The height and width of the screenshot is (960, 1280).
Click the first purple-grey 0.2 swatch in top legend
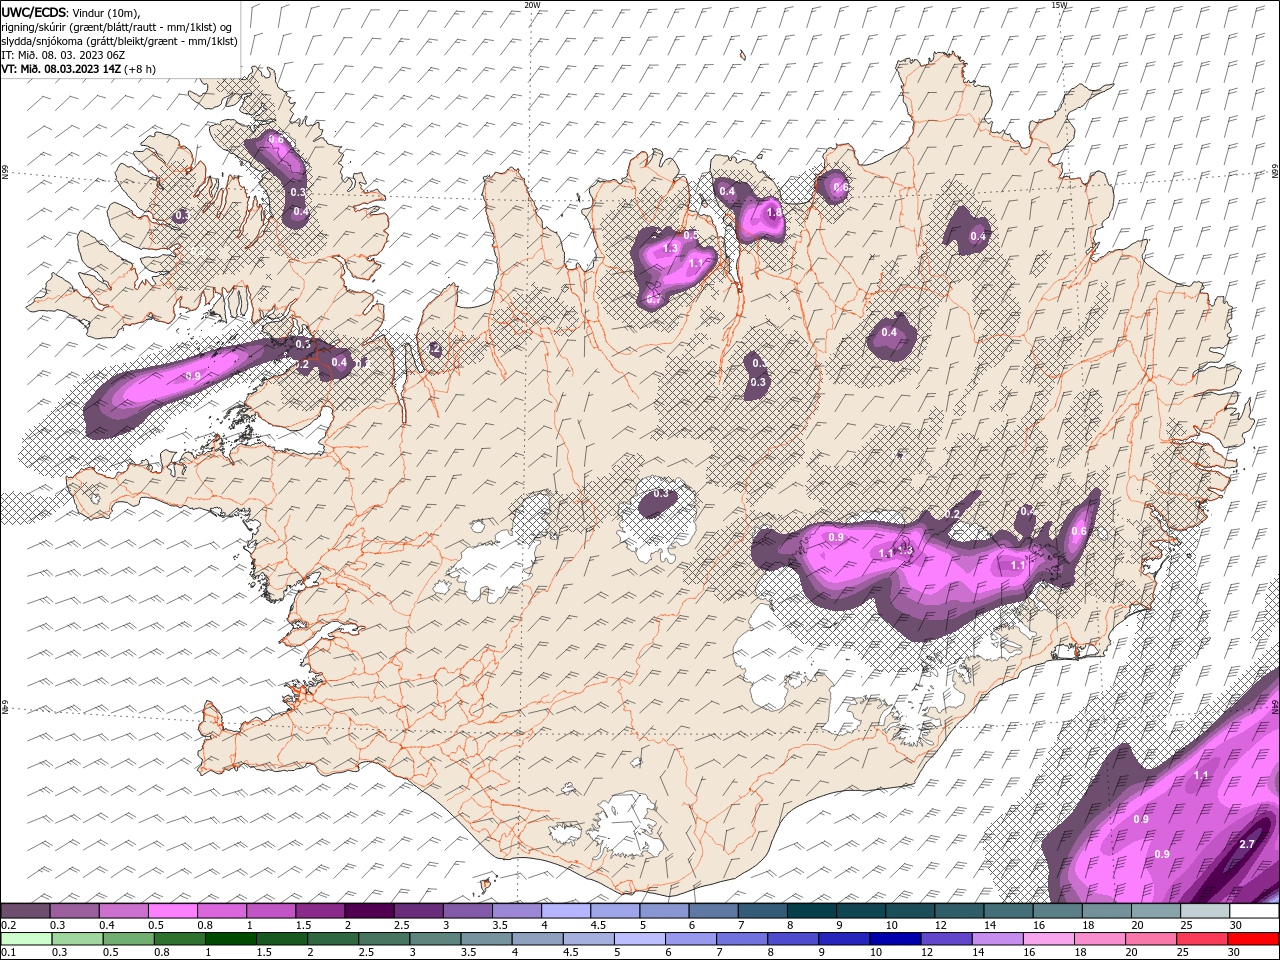pos(26,911)
